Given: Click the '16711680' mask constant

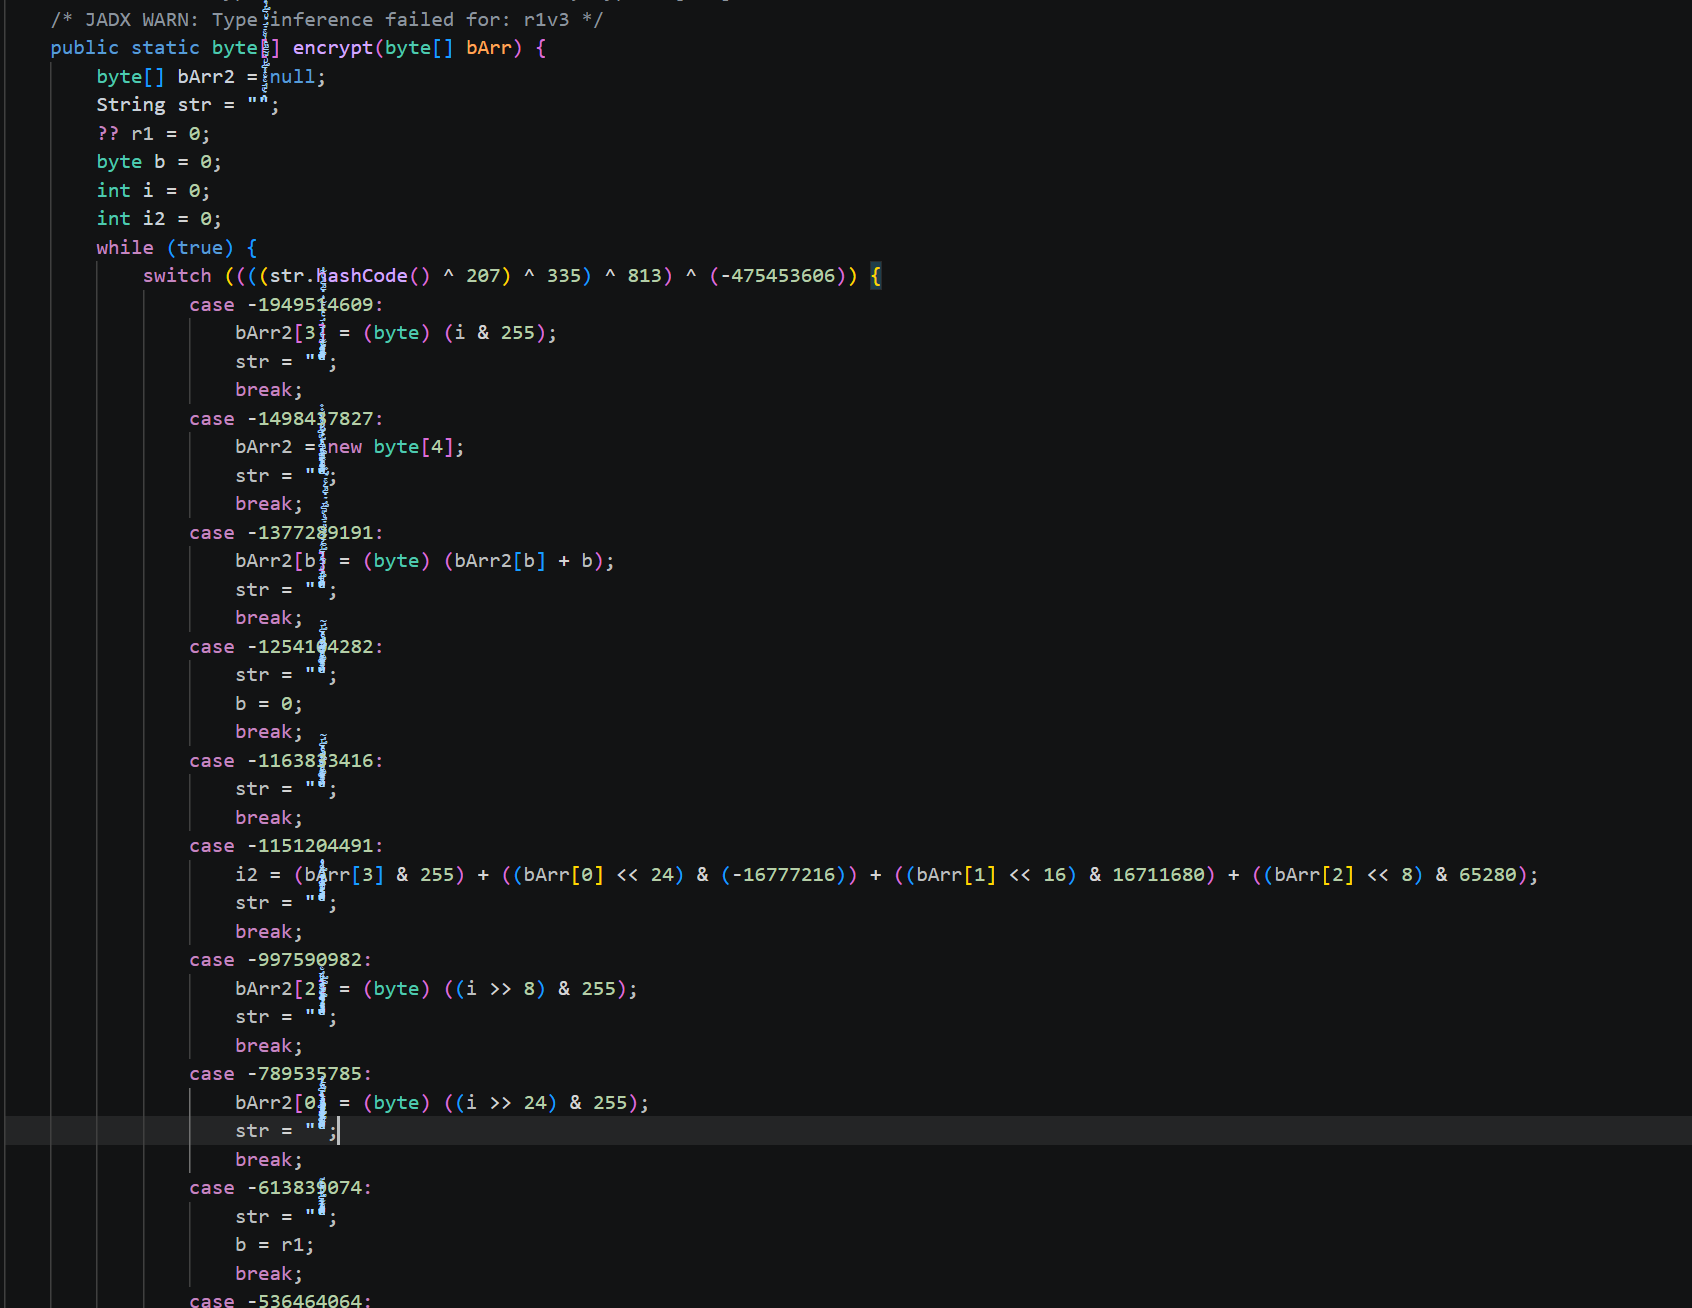Looking at the screenshot, I should point(1159,875).
